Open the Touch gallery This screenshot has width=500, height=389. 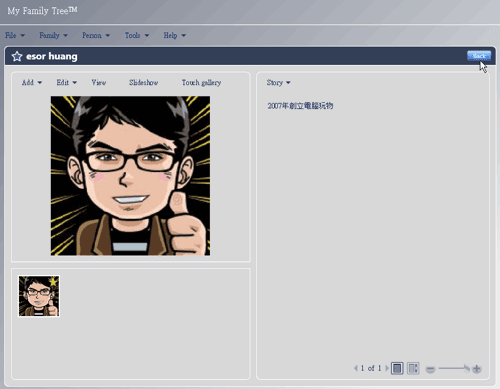[x=201, y=82]
